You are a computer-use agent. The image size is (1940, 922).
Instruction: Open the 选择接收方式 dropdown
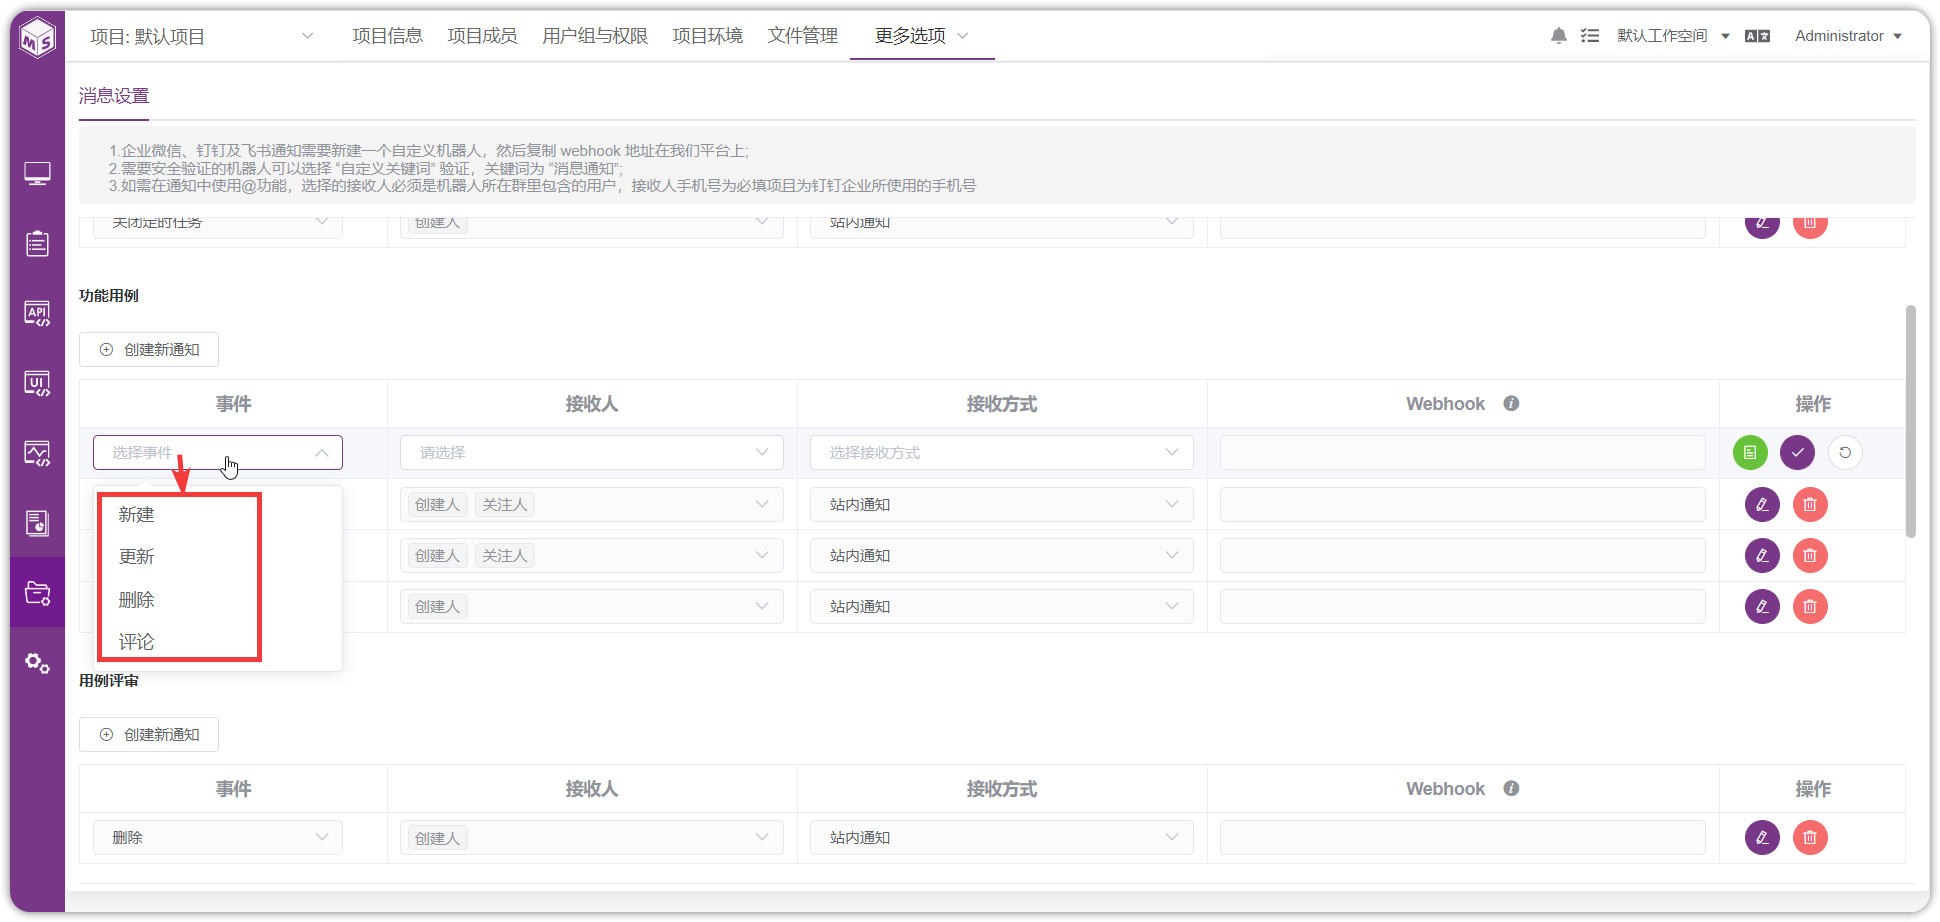click(x=1002, y=453)
